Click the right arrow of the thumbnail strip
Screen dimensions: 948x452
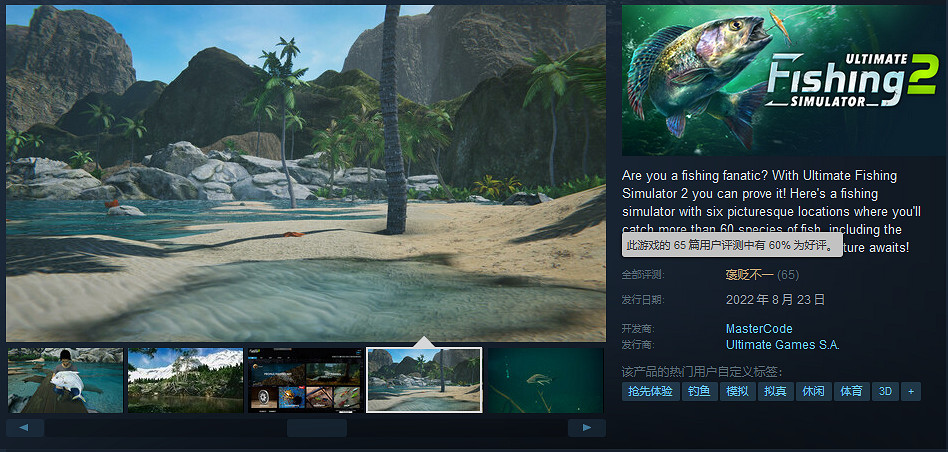(x=586, y=428)
